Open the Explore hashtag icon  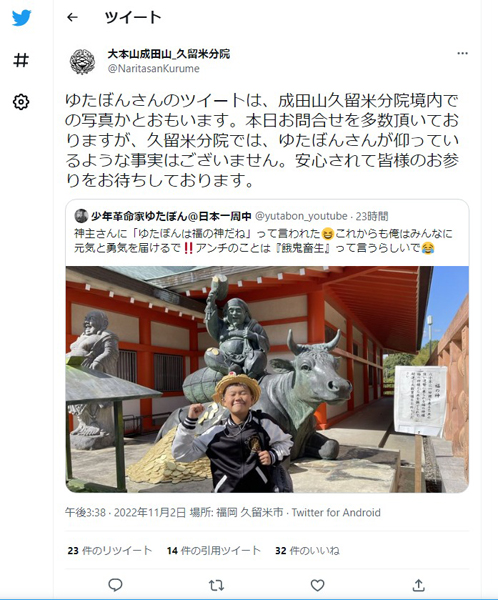(x=21, y=60)
